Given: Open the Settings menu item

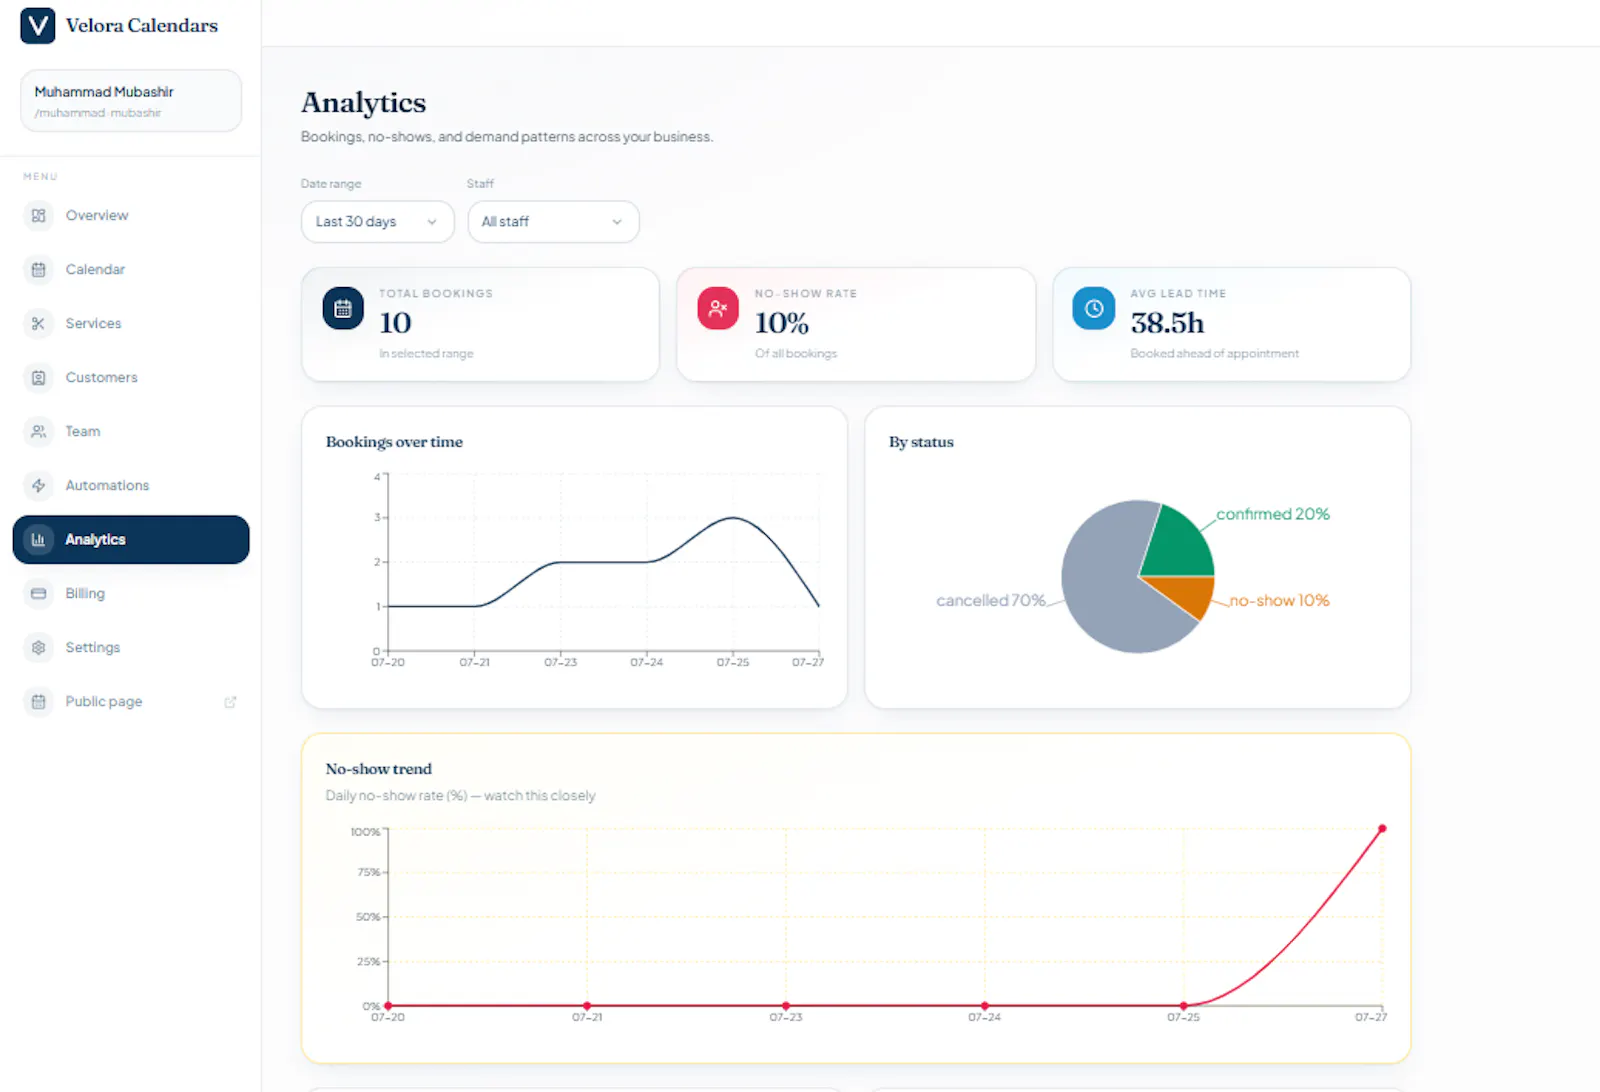Looking at the screenshot, I should point(131,647).
